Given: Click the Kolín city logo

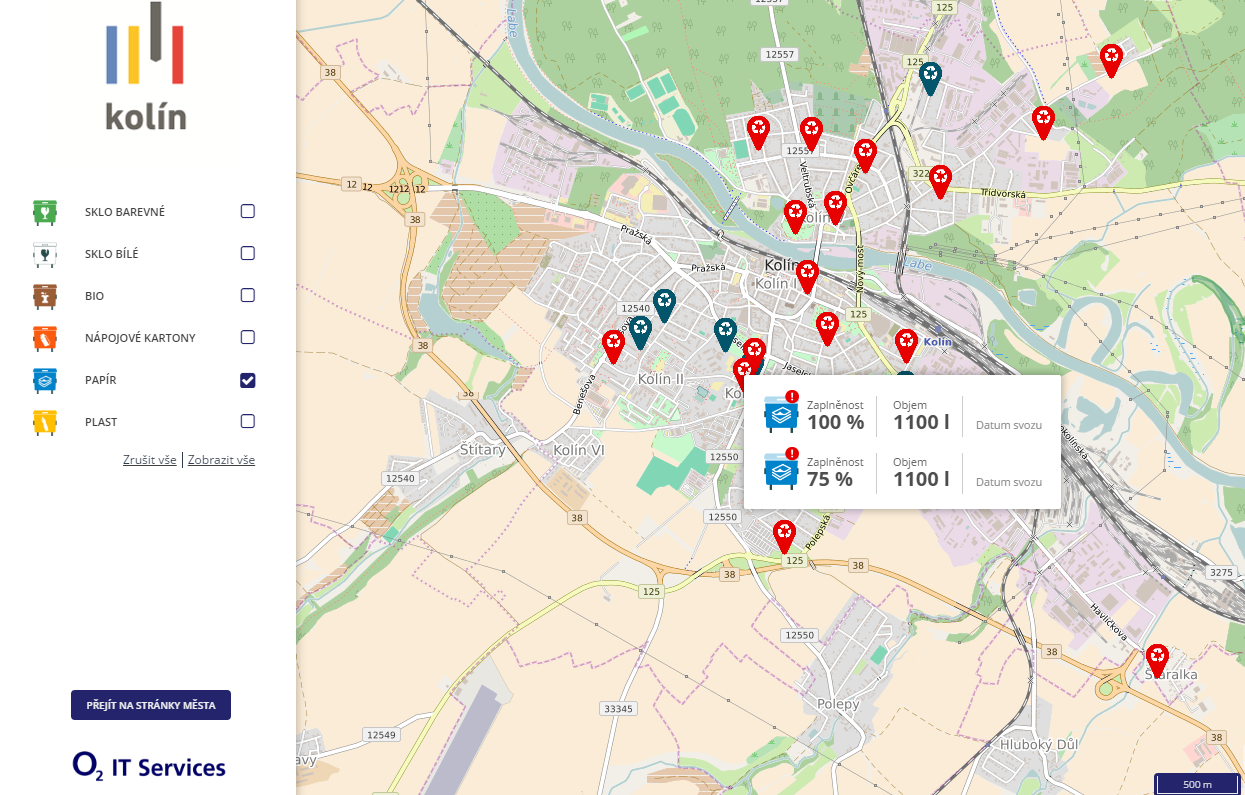Looking at the screenshot, I should tap(146, 67).
